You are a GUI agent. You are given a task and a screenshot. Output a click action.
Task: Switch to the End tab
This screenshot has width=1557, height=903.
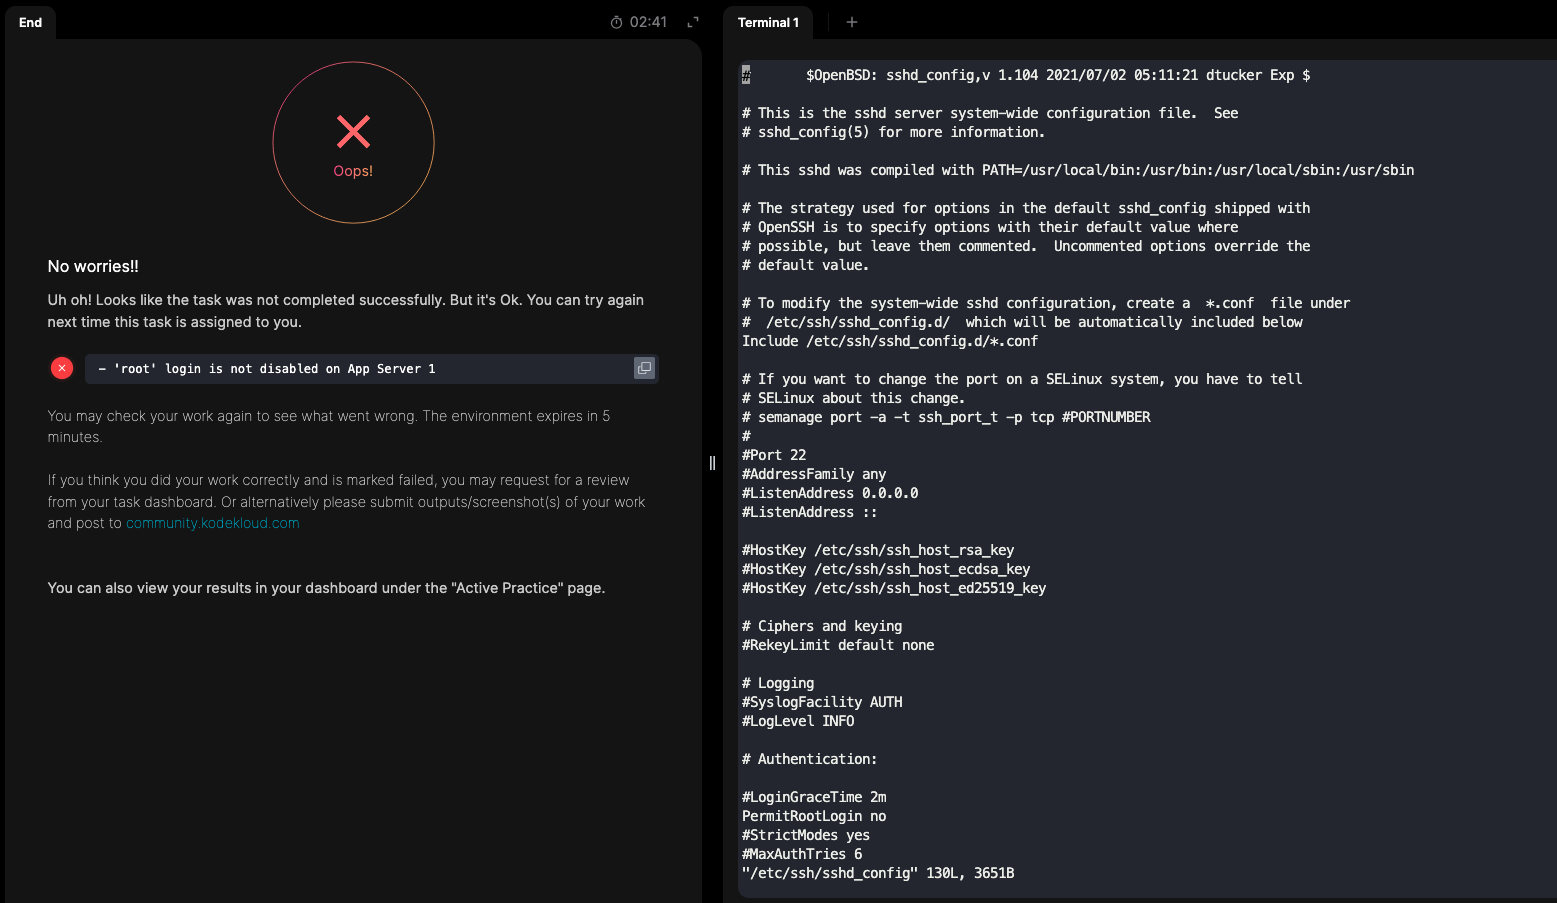[x=31, y=22]
